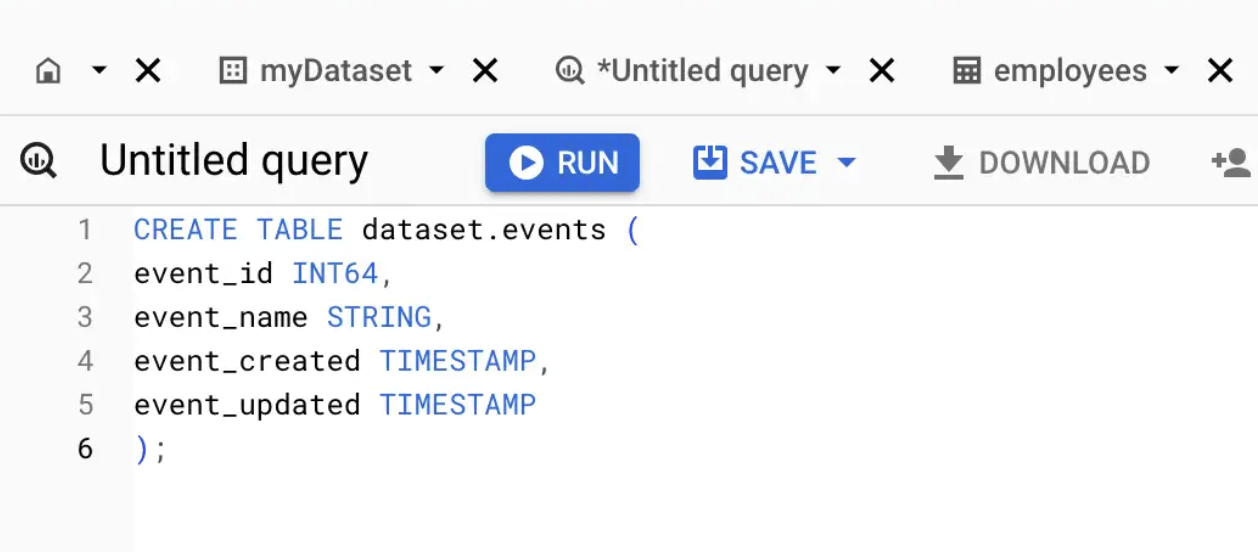Save the query using SAVE button
The image size is (1258, 552).
756,162
